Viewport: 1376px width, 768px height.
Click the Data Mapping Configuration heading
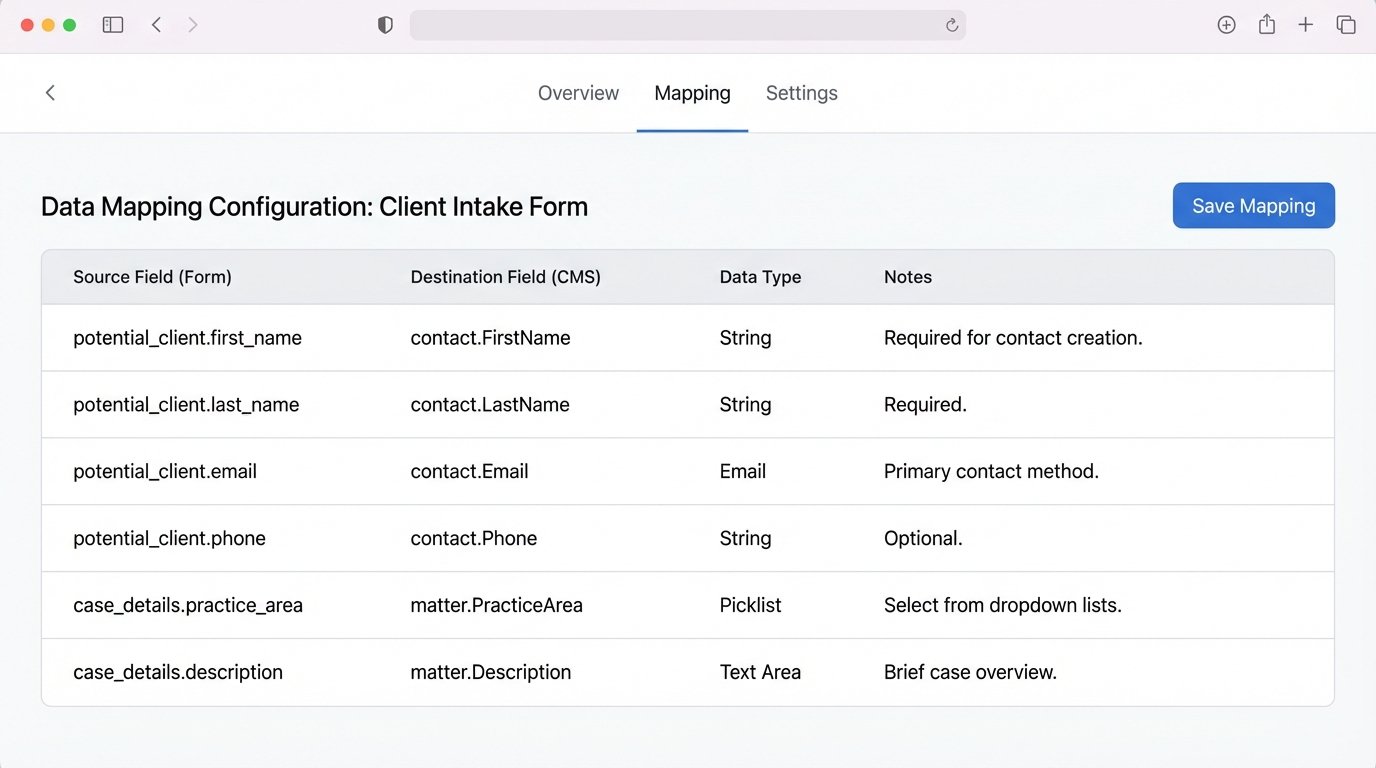(314, 206)
